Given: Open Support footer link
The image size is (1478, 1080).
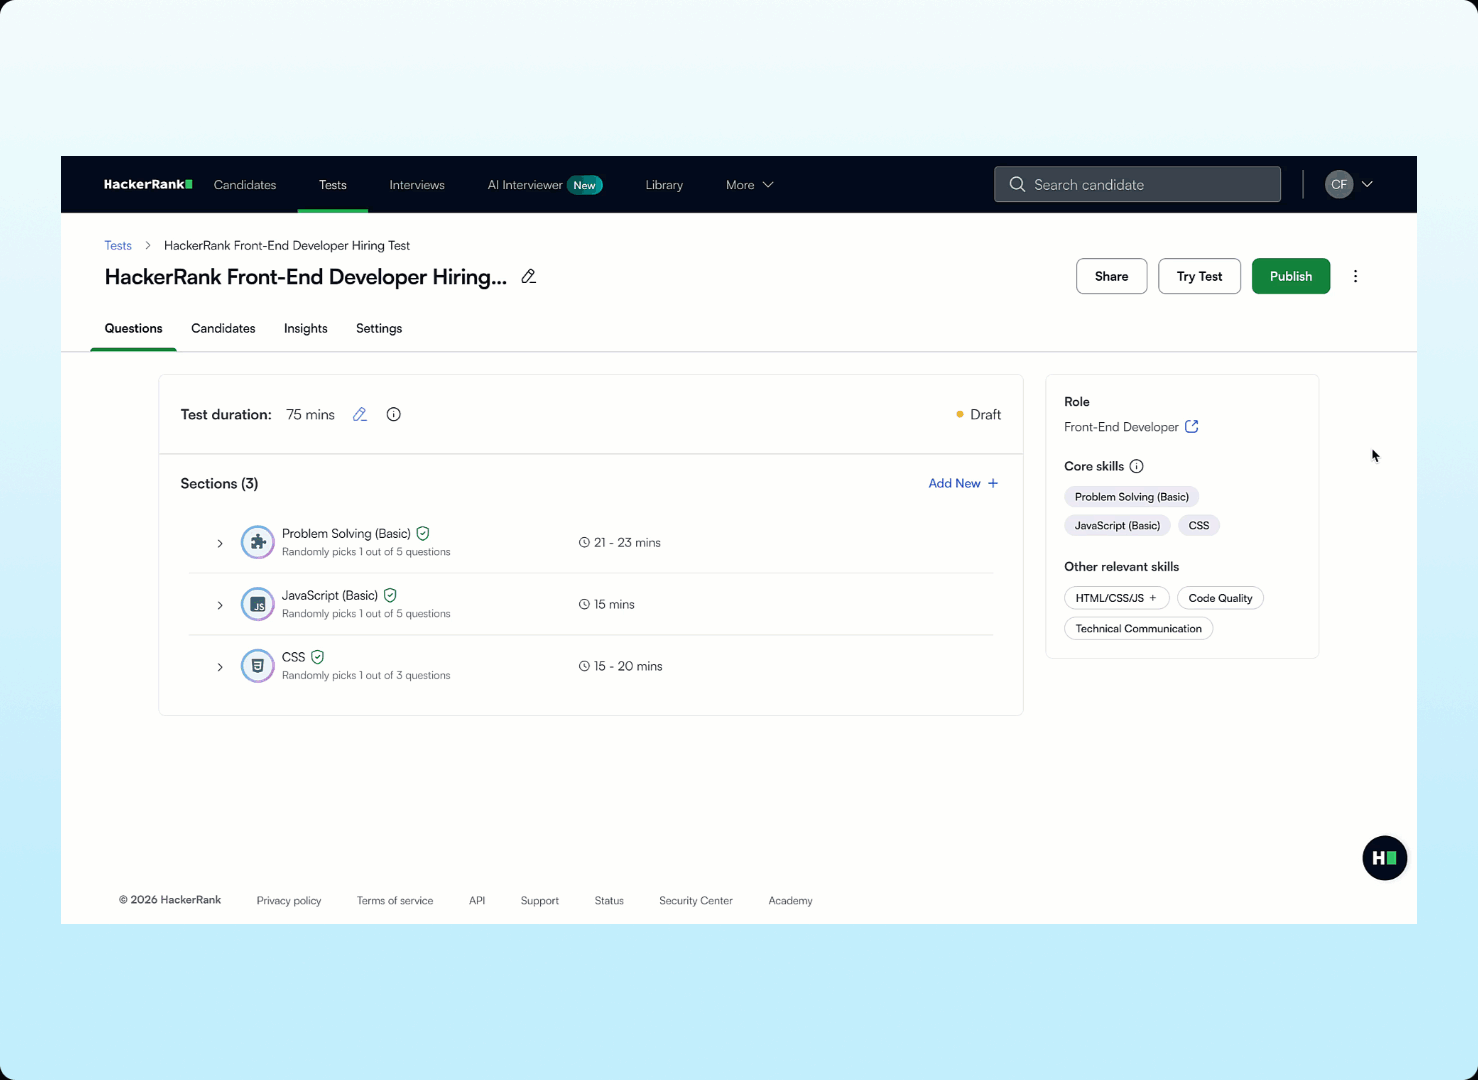Looking at the screenshot, I should tap(539, 901).
